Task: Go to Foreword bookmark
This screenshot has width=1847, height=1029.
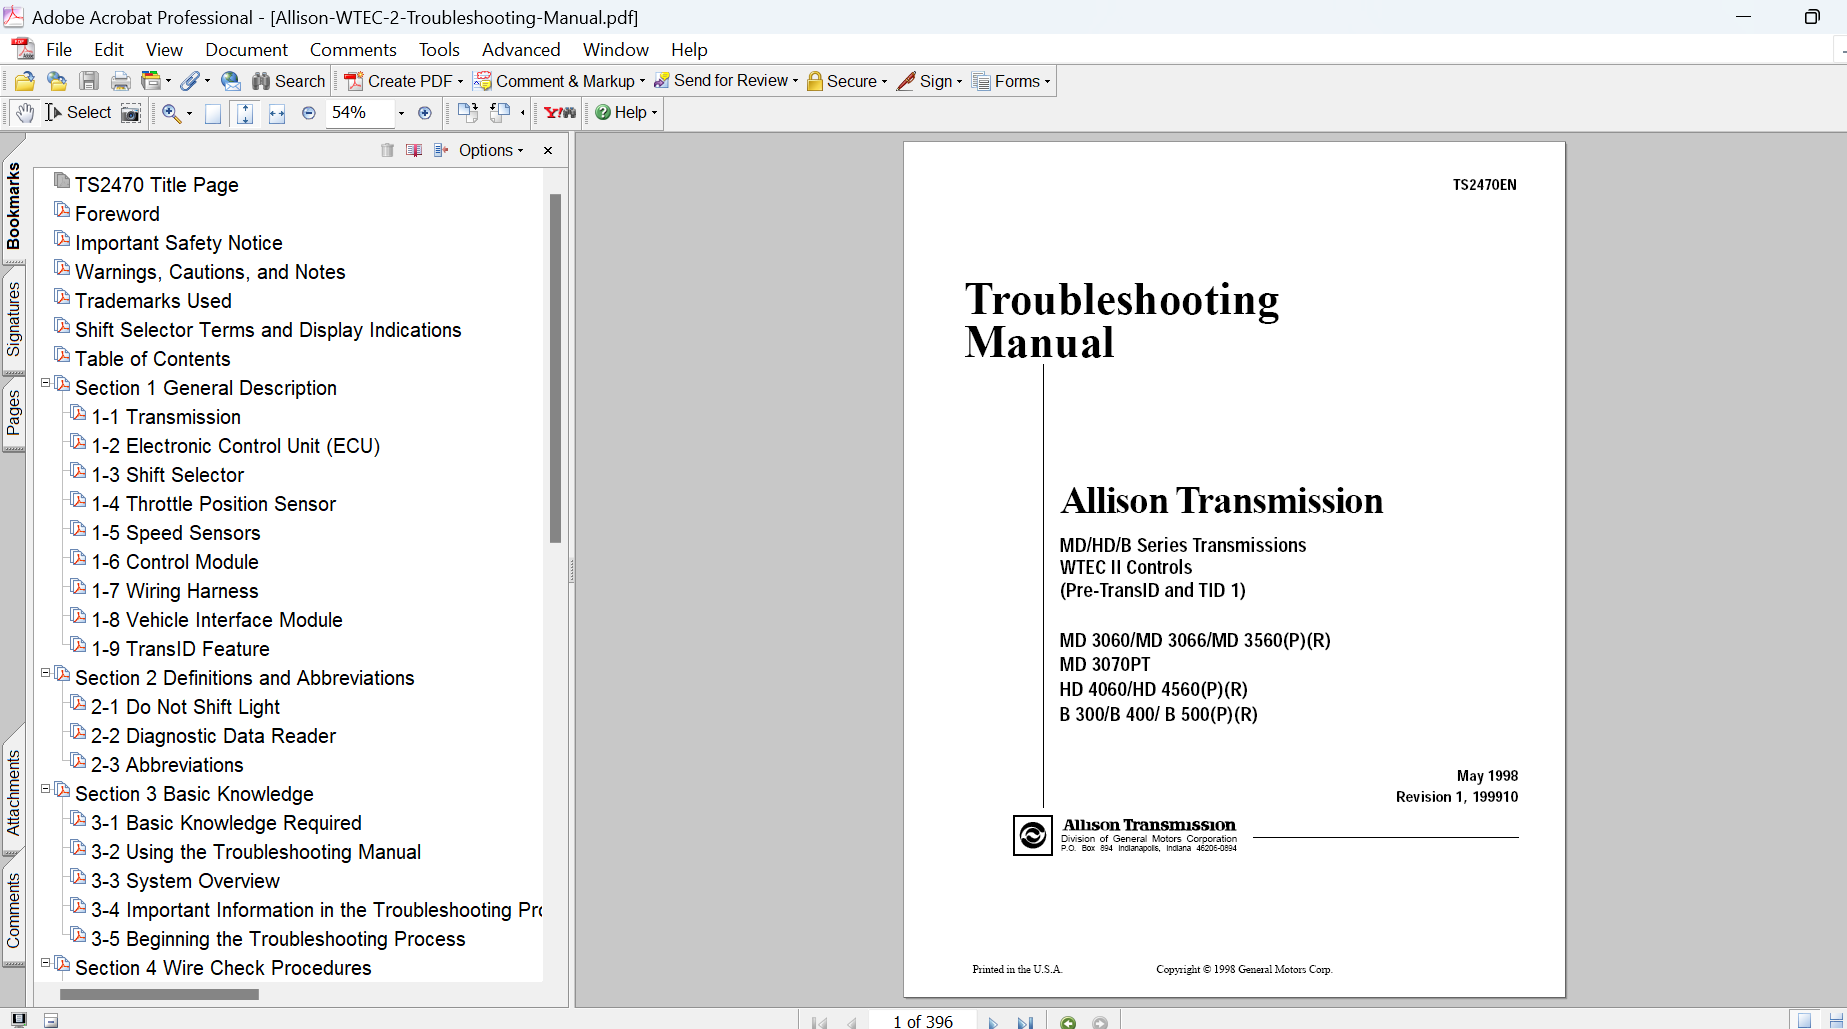Action: click(117, 214)
